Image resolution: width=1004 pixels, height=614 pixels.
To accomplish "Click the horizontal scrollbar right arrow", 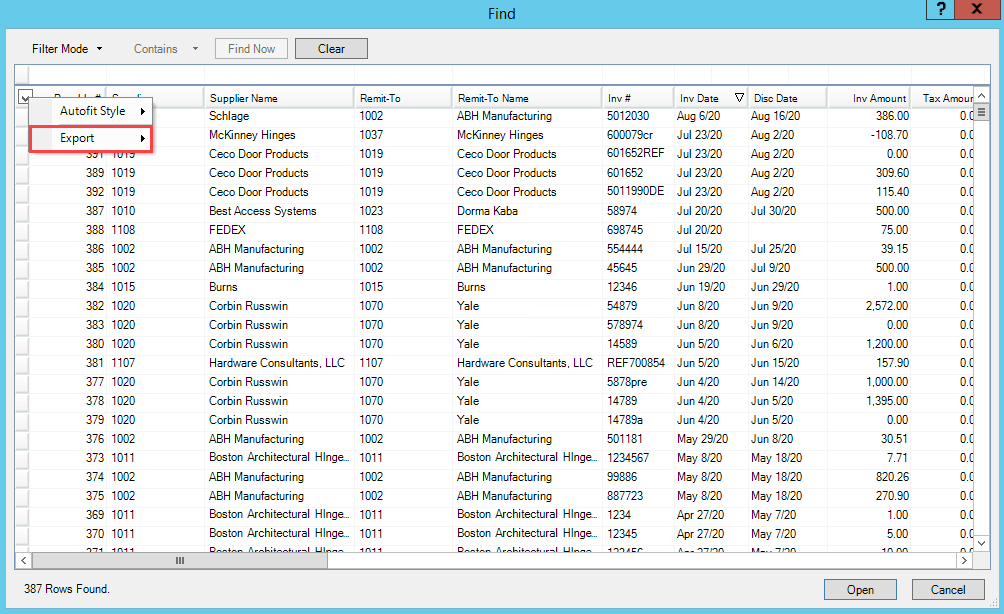I will click(964, 560).
